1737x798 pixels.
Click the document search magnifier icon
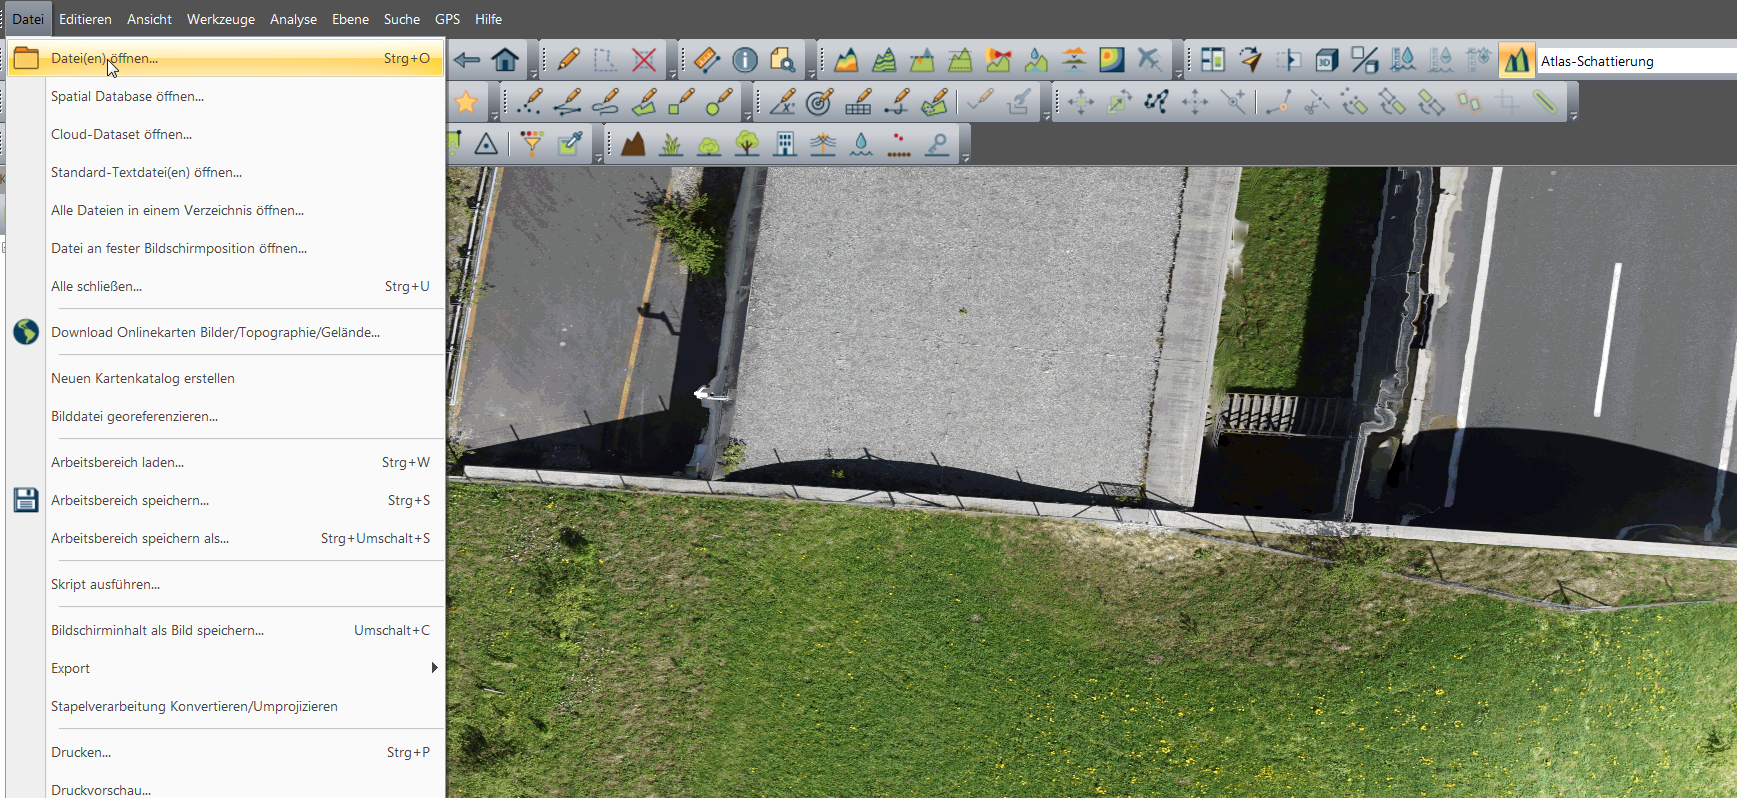(x=783, y=60)
